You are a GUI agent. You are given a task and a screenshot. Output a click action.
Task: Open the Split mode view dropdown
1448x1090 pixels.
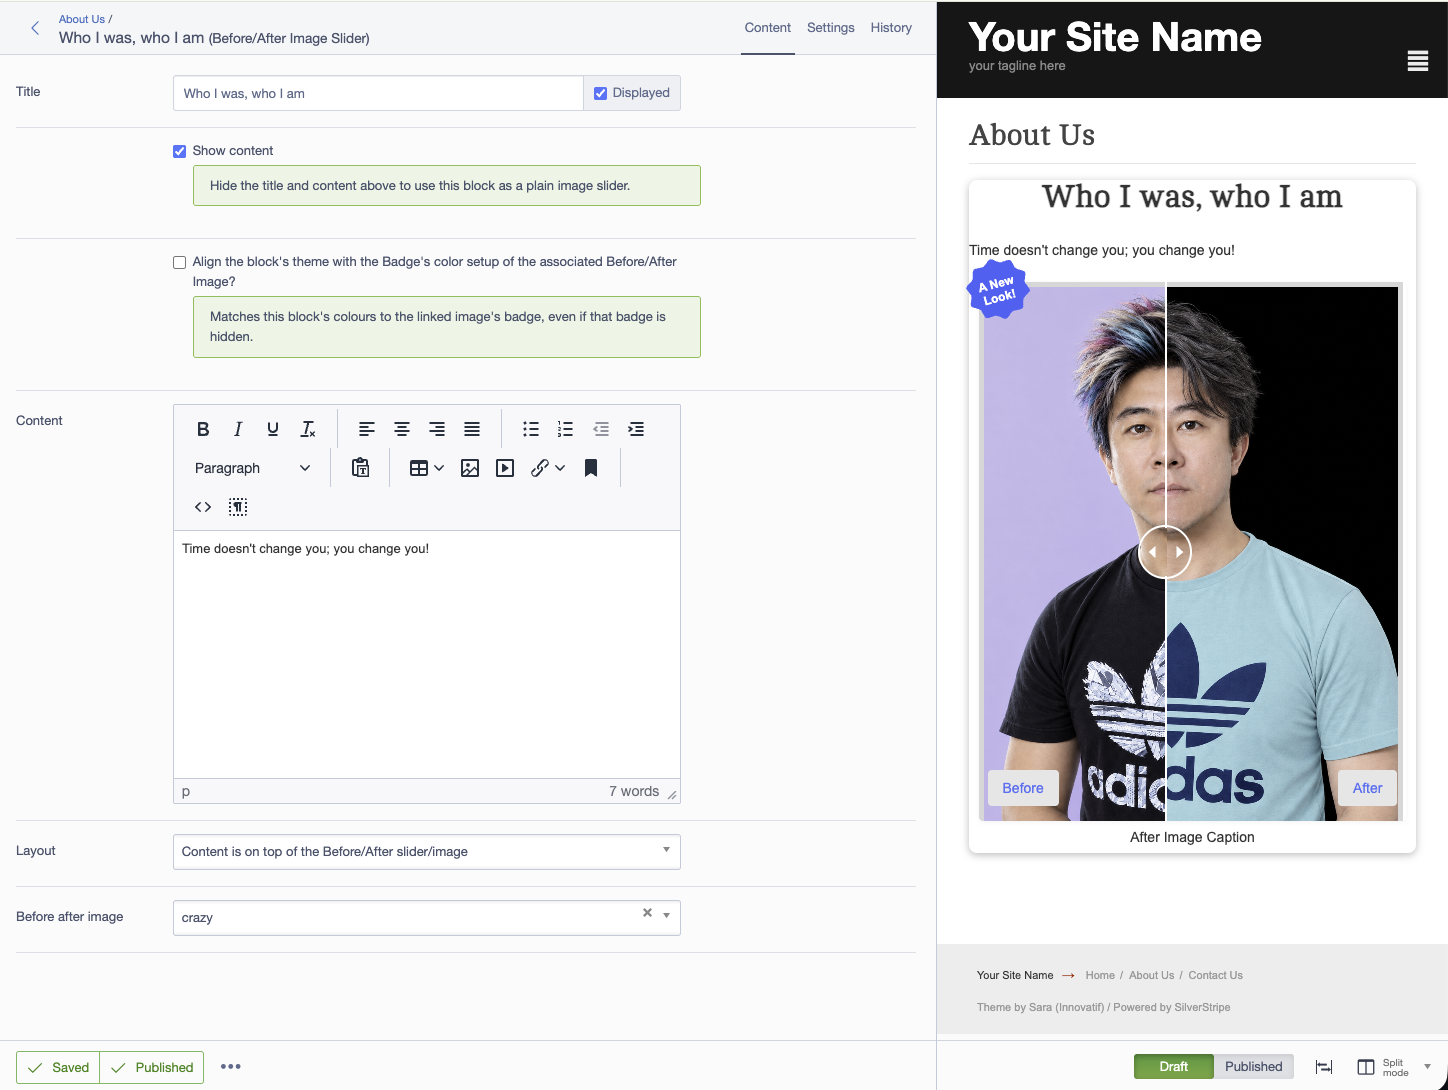coord(1394,1067)
